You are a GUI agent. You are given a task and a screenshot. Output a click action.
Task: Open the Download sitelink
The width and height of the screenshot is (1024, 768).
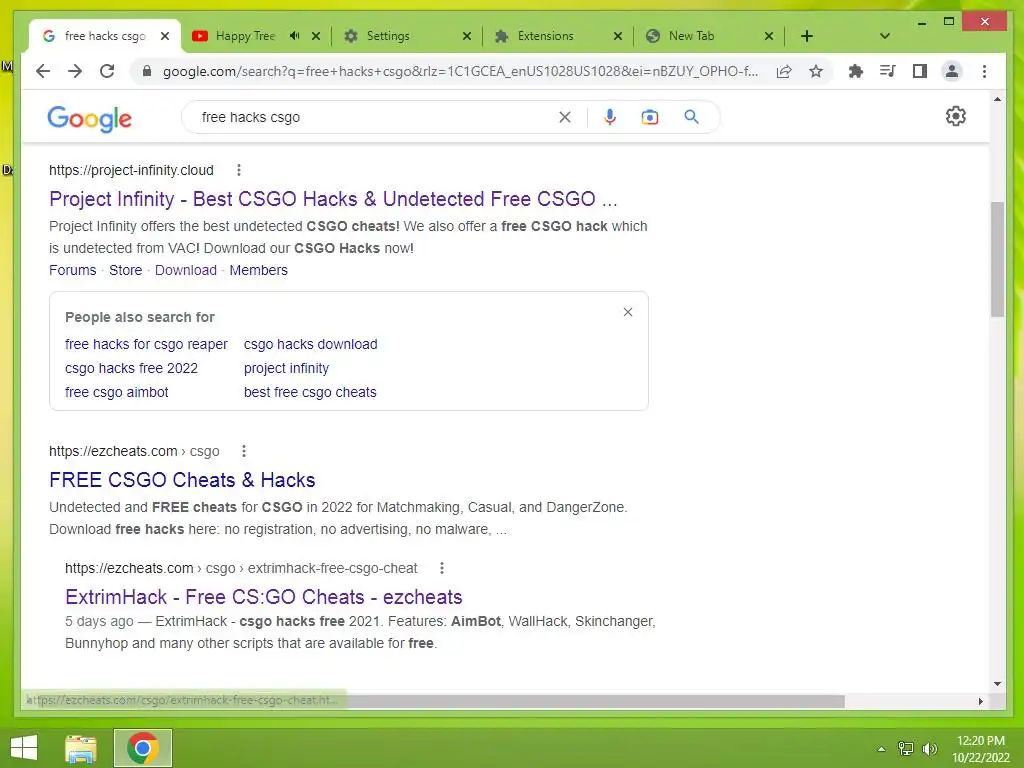[185, 270]
